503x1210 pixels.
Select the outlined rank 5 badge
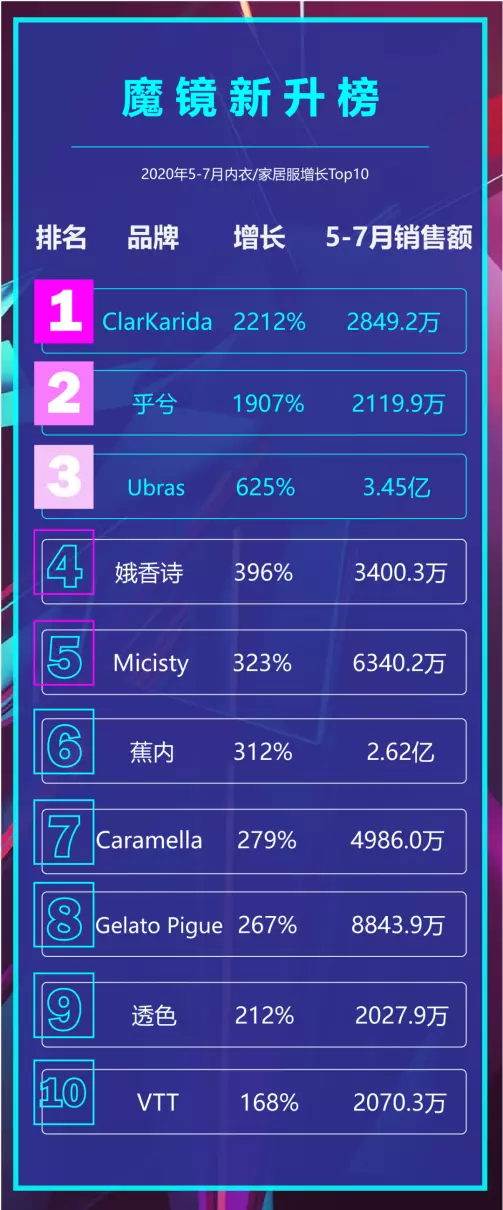pyautogui.click(x=64, y=653)
